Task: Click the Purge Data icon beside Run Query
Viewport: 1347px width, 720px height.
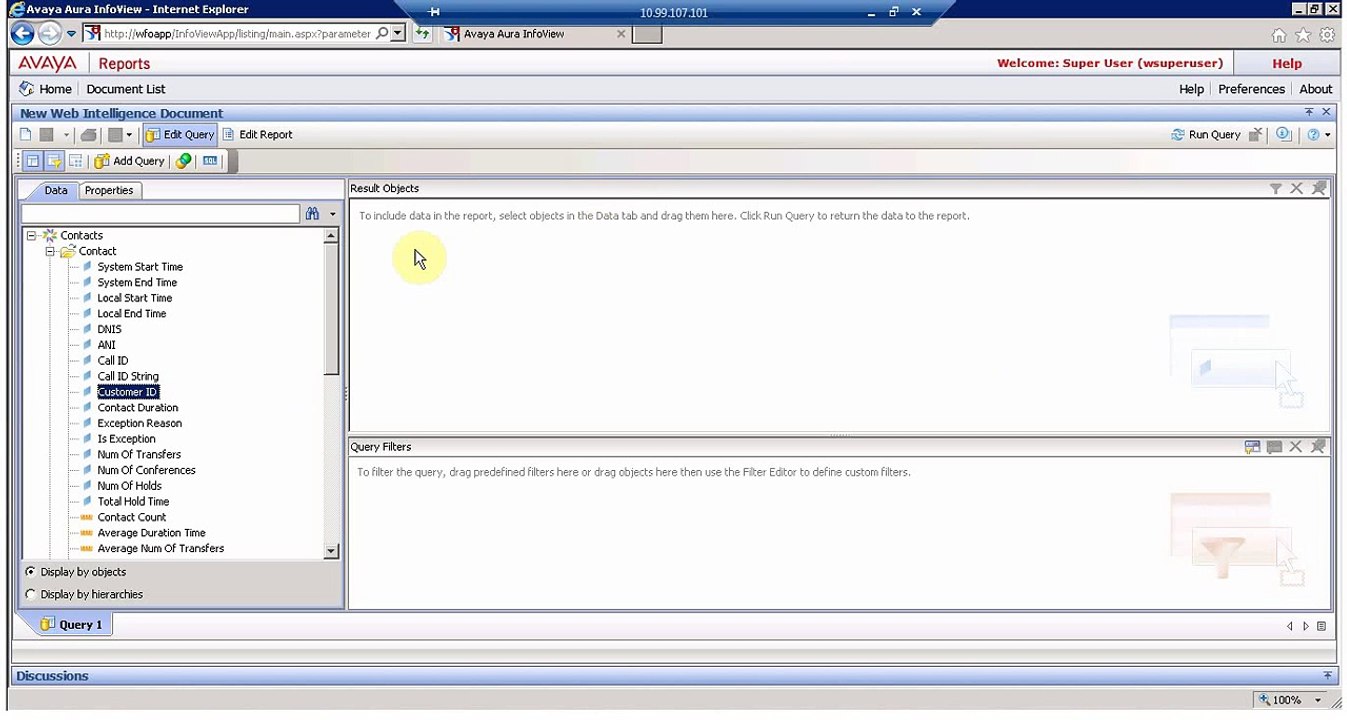Action: point(1256,135)
